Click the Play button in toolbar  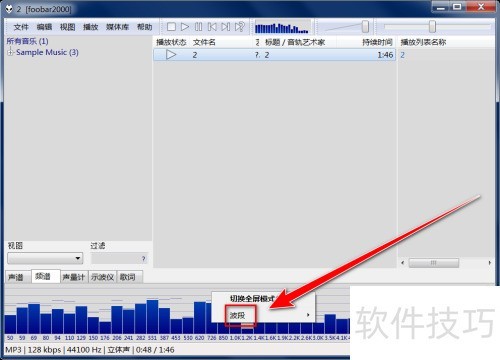(185, 27)
